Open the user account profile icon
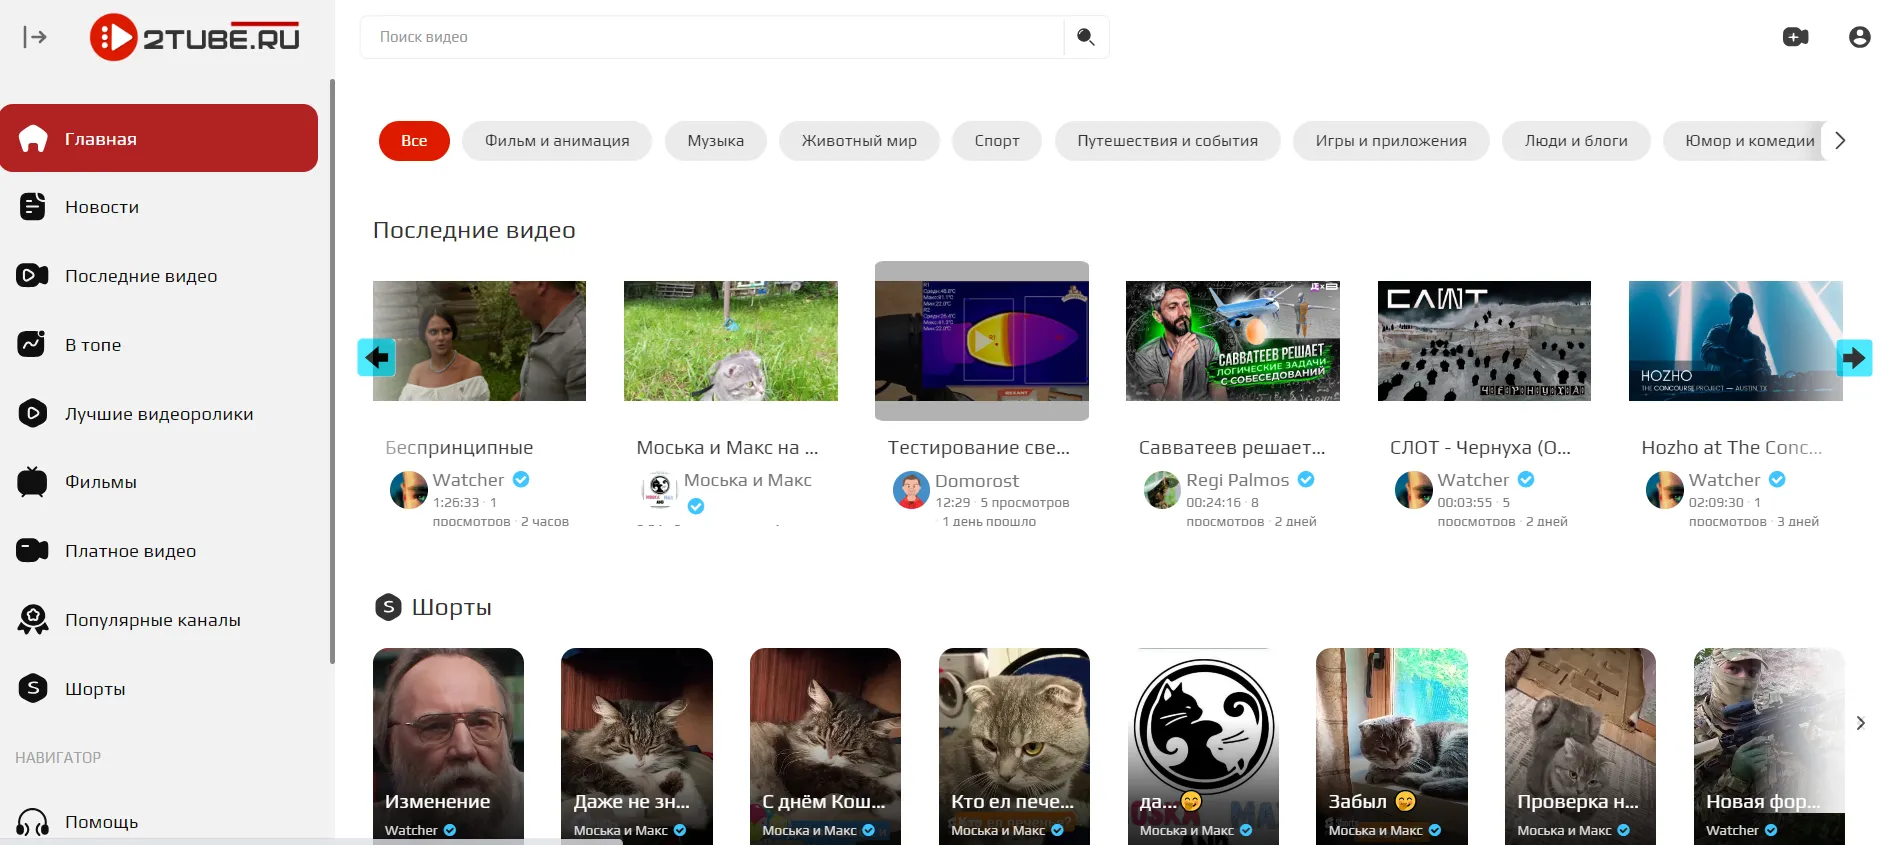 1859,37
